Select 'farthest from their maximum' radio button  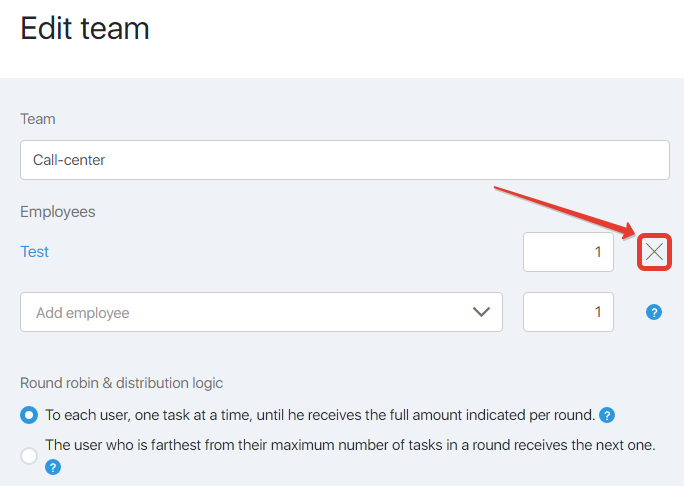(29, 456)
